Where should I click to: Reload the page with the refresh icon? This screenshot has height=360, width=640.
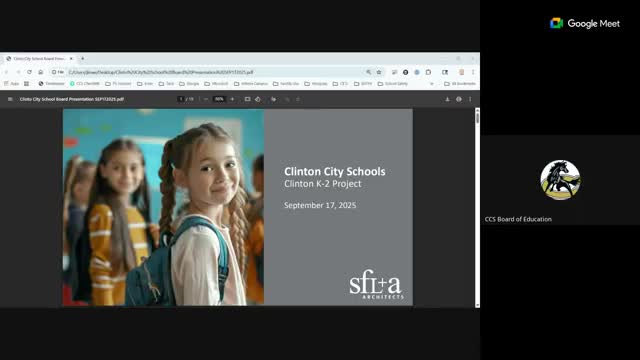coord(29,72)
